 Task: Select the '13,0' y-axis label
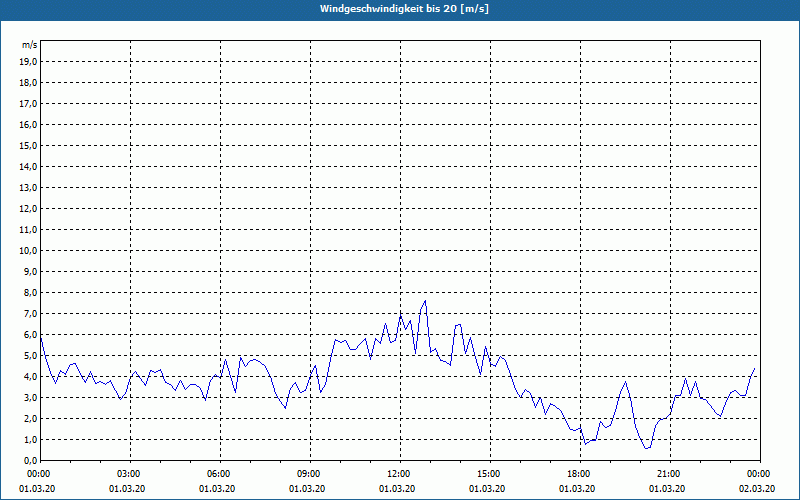(28, 188)
